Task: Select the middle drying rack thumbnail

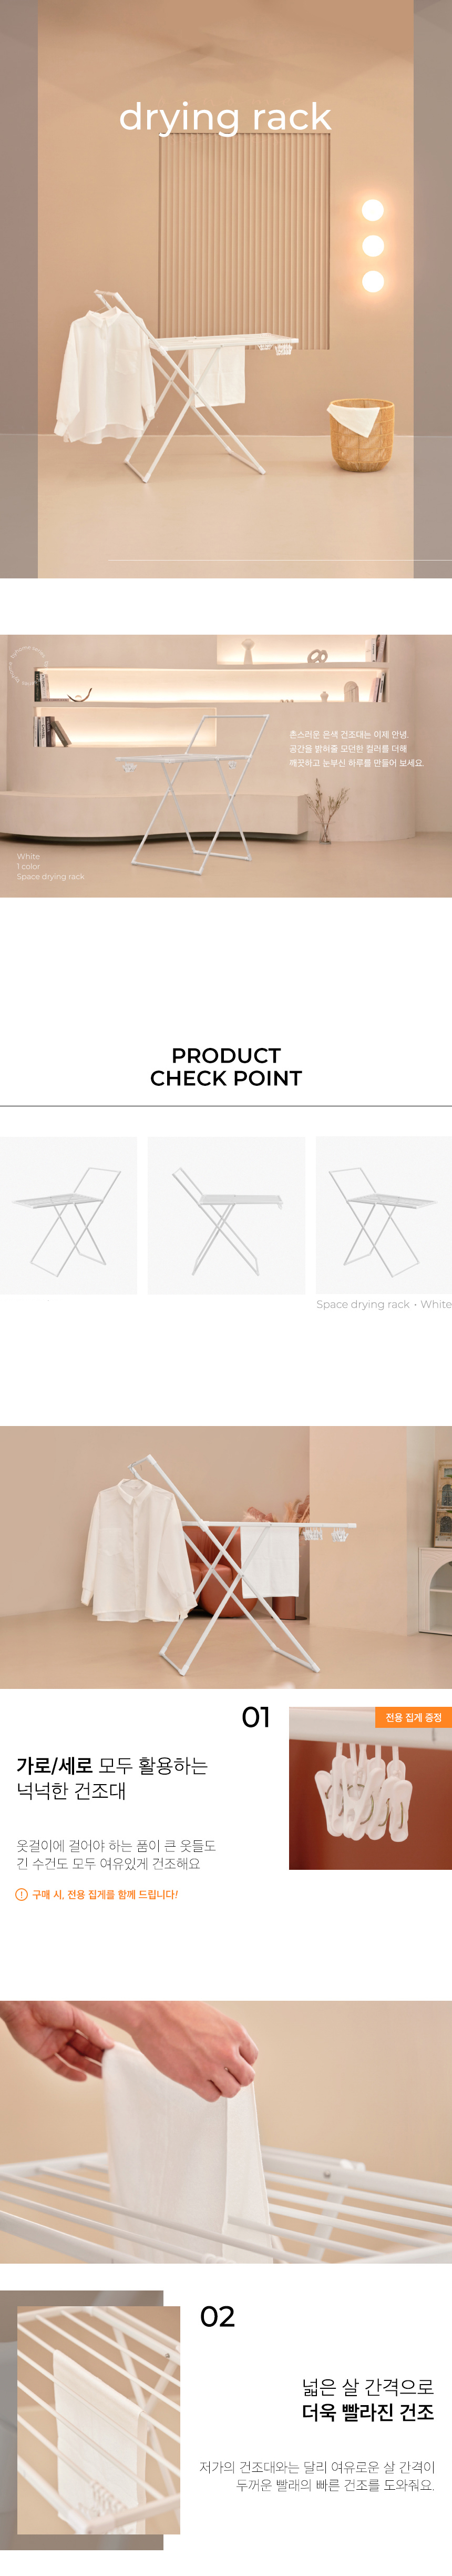Action: (x=226, y=1215)
